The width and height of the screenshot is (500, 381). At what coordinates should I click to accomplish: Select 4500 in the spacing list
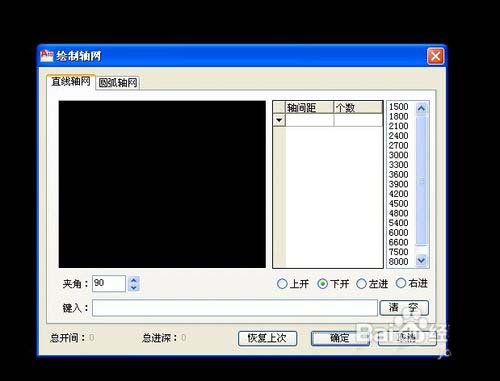coord(399,203)
